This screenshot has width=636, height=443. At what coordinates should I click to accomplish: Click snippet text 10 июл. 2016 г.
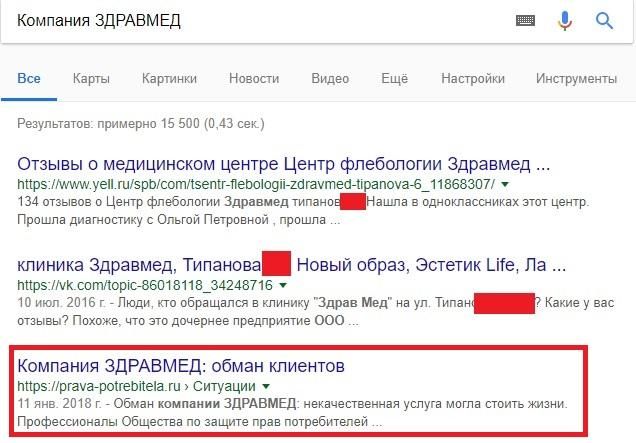click(x=62, y=303)
